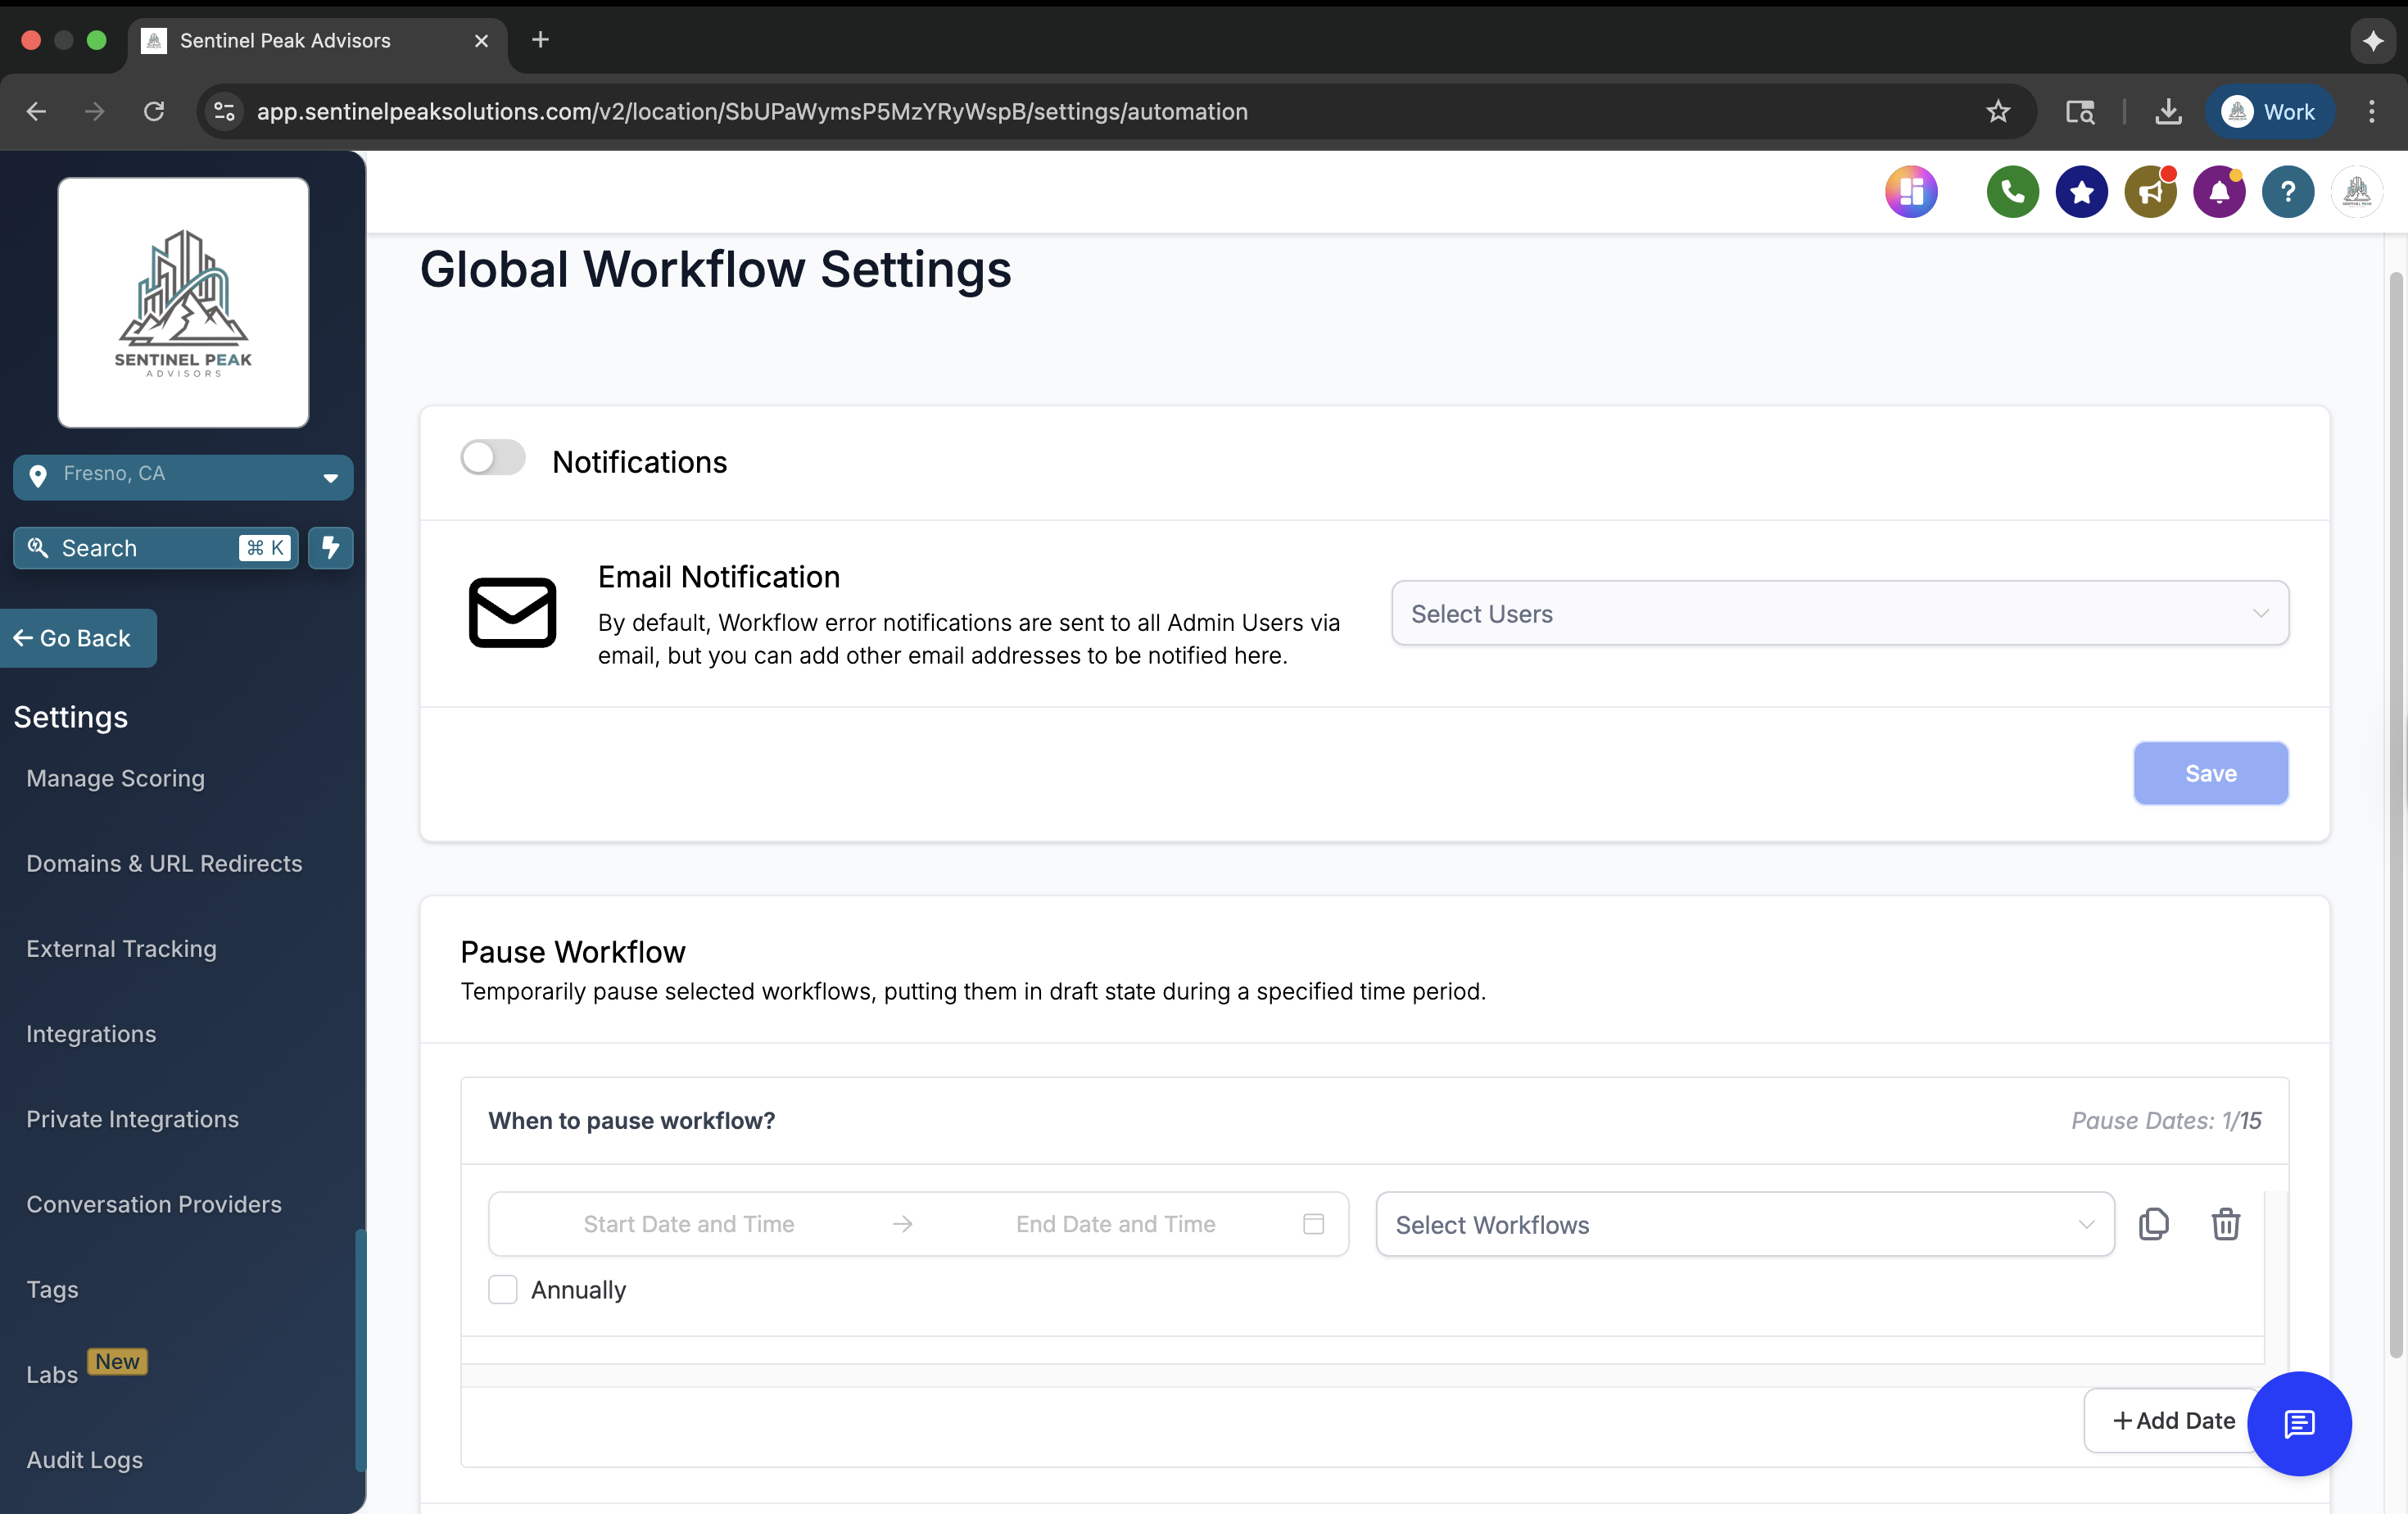Click the Start Date and Time field
The height and width of the screenshot is (1514, 2408).
[x=689, y=1223]
